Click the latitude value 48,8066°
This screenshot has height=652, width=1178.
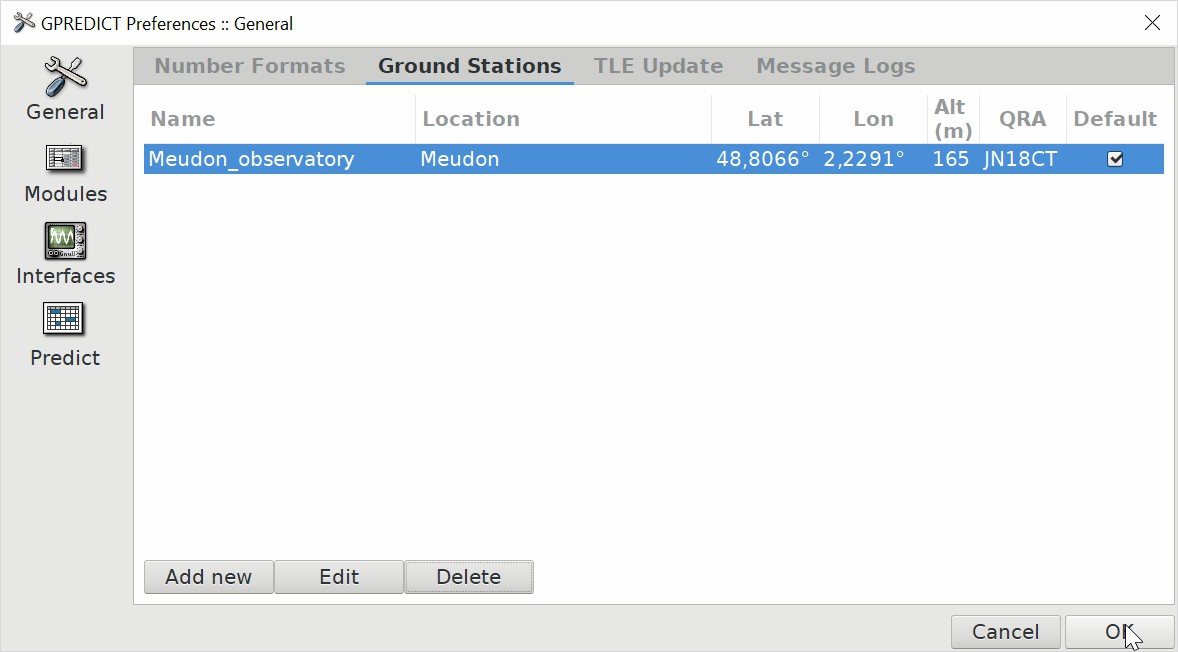pos(763,159)
